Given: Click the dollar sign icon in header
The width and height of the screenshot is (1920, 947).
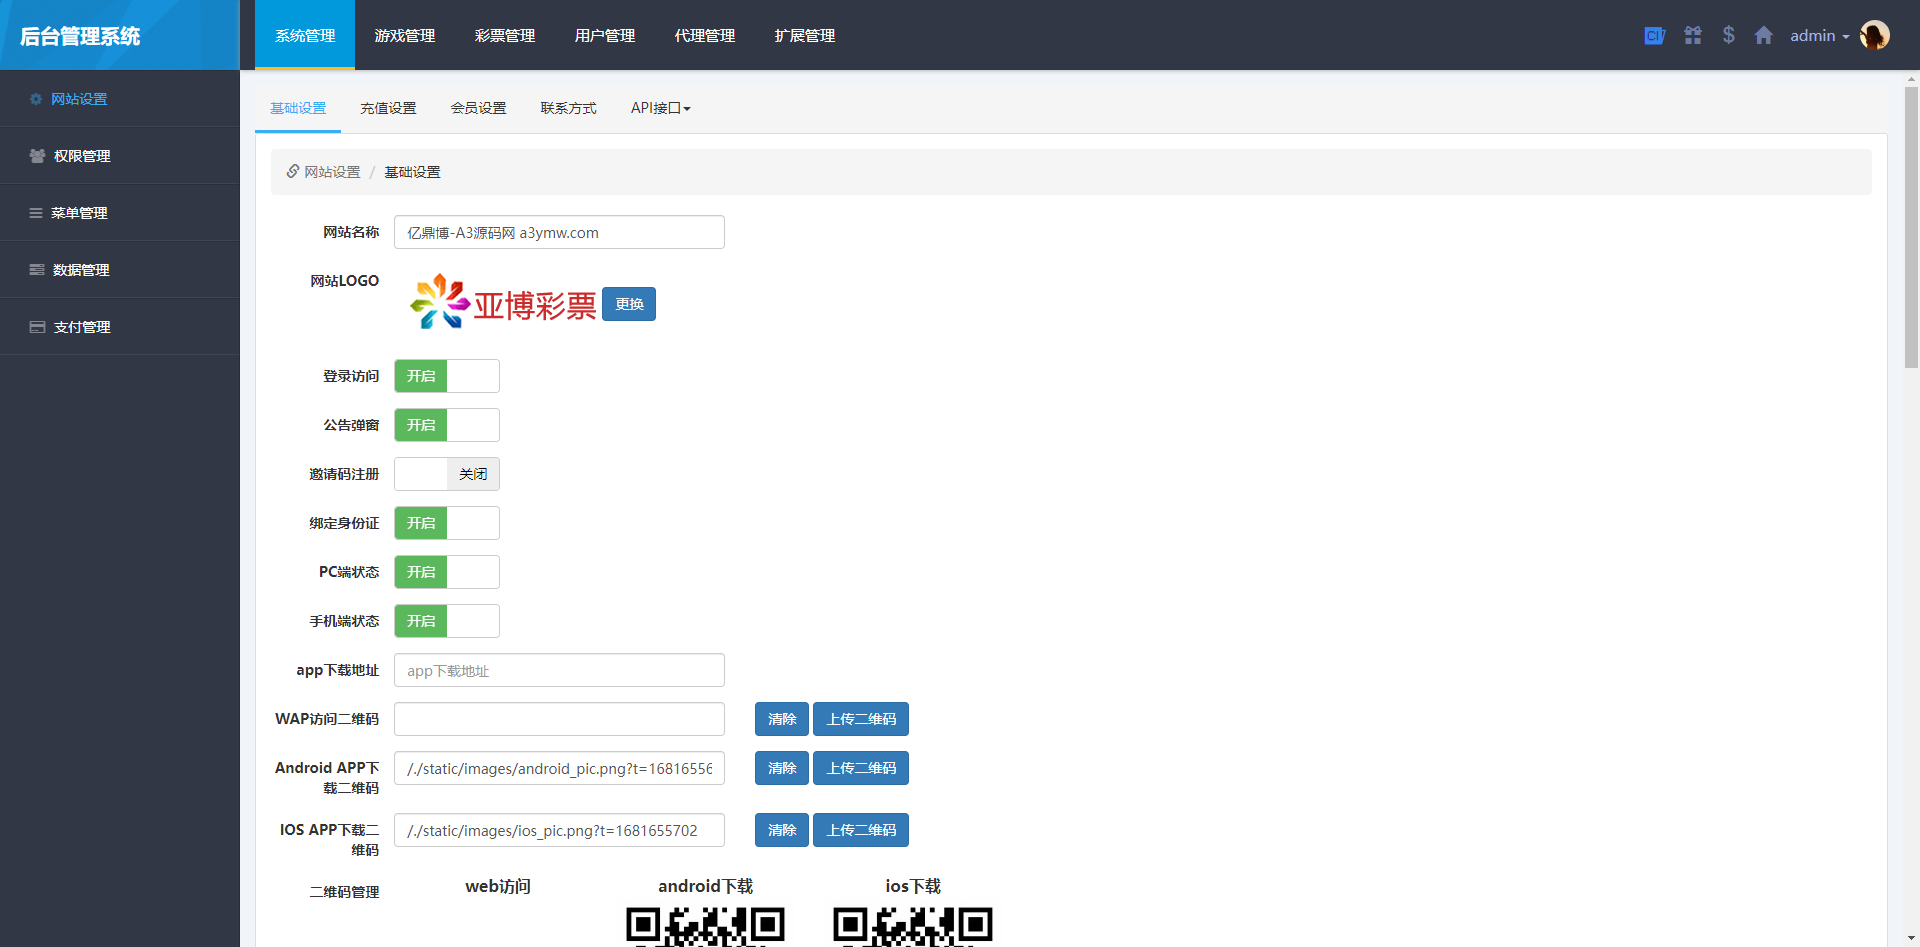Looking at the screenshot, I should (1729, 35).
